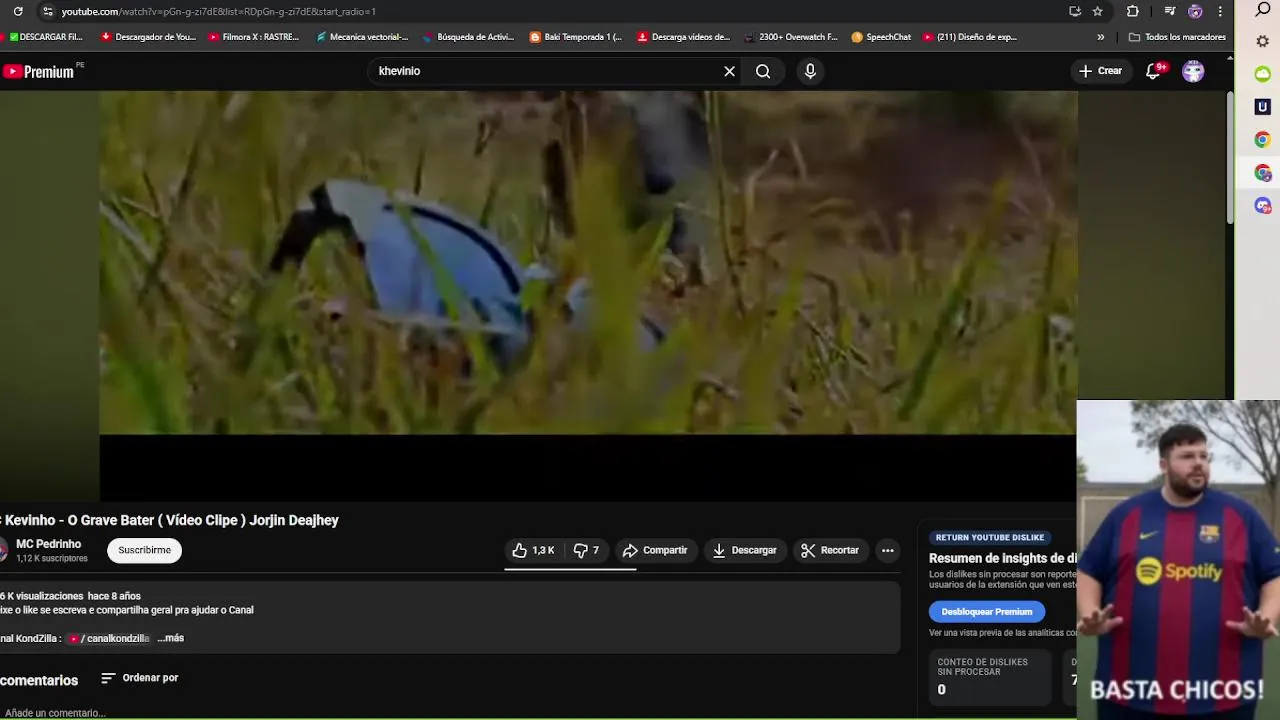Open Todos los marcadores folder
The width and height of the screenshot is (1280, 720).
coord(1177,37)
